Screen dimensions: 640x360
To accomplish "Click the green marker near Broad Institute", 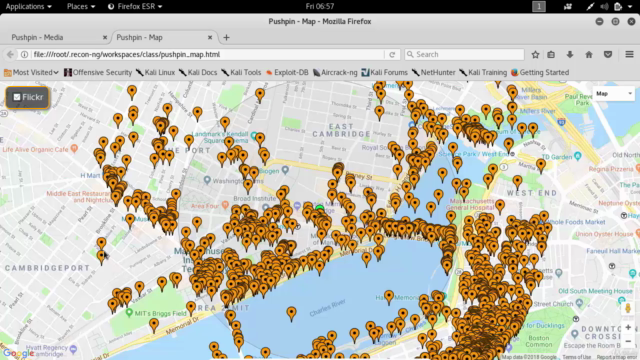I will 320,209.
